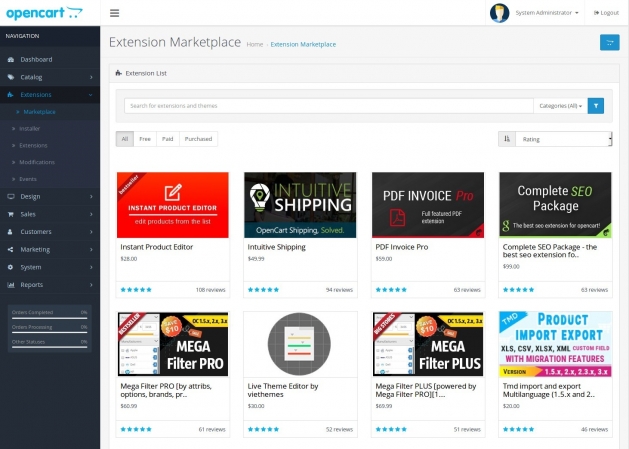Screen dimensions: 629x449
Task: Click the Sales cart icon
Action: 11,214
